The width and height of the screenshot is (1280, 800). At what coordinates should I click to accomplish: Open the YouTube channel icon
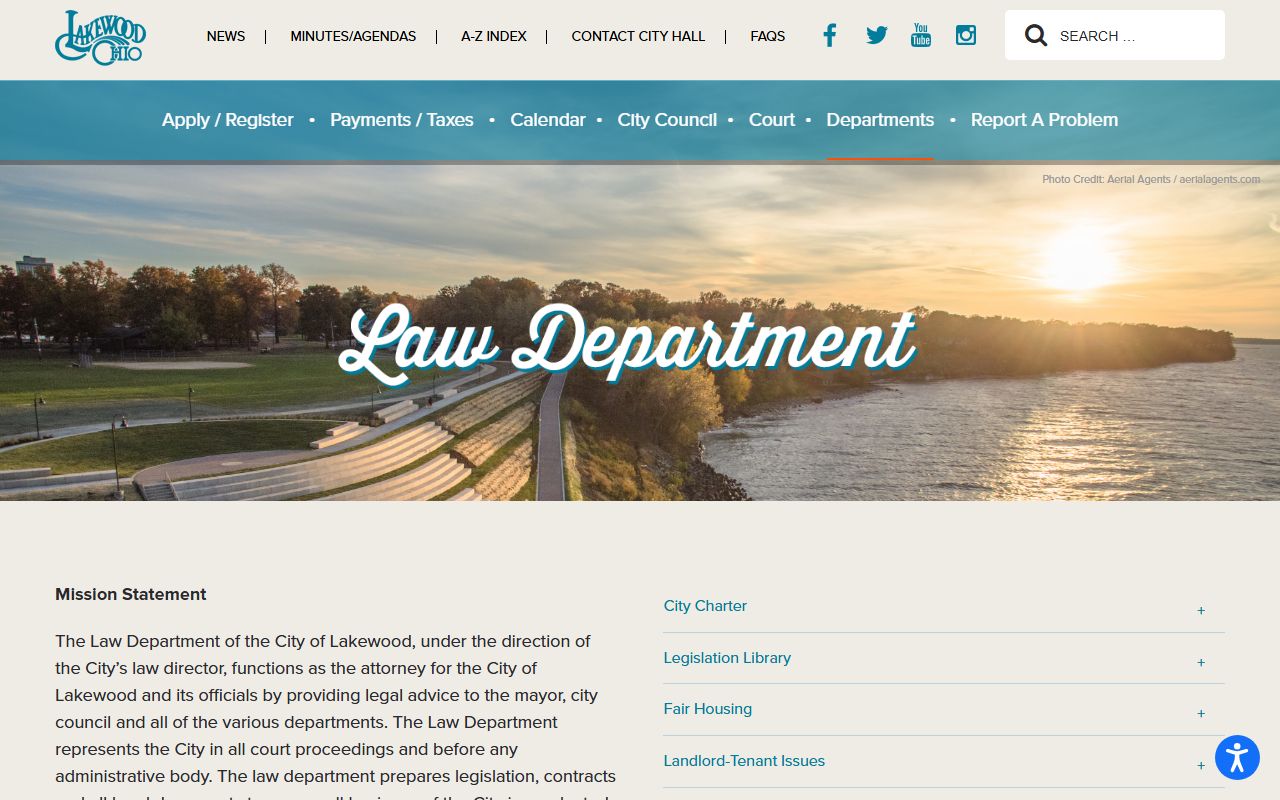pyautogui.click(x=921, y=35)
